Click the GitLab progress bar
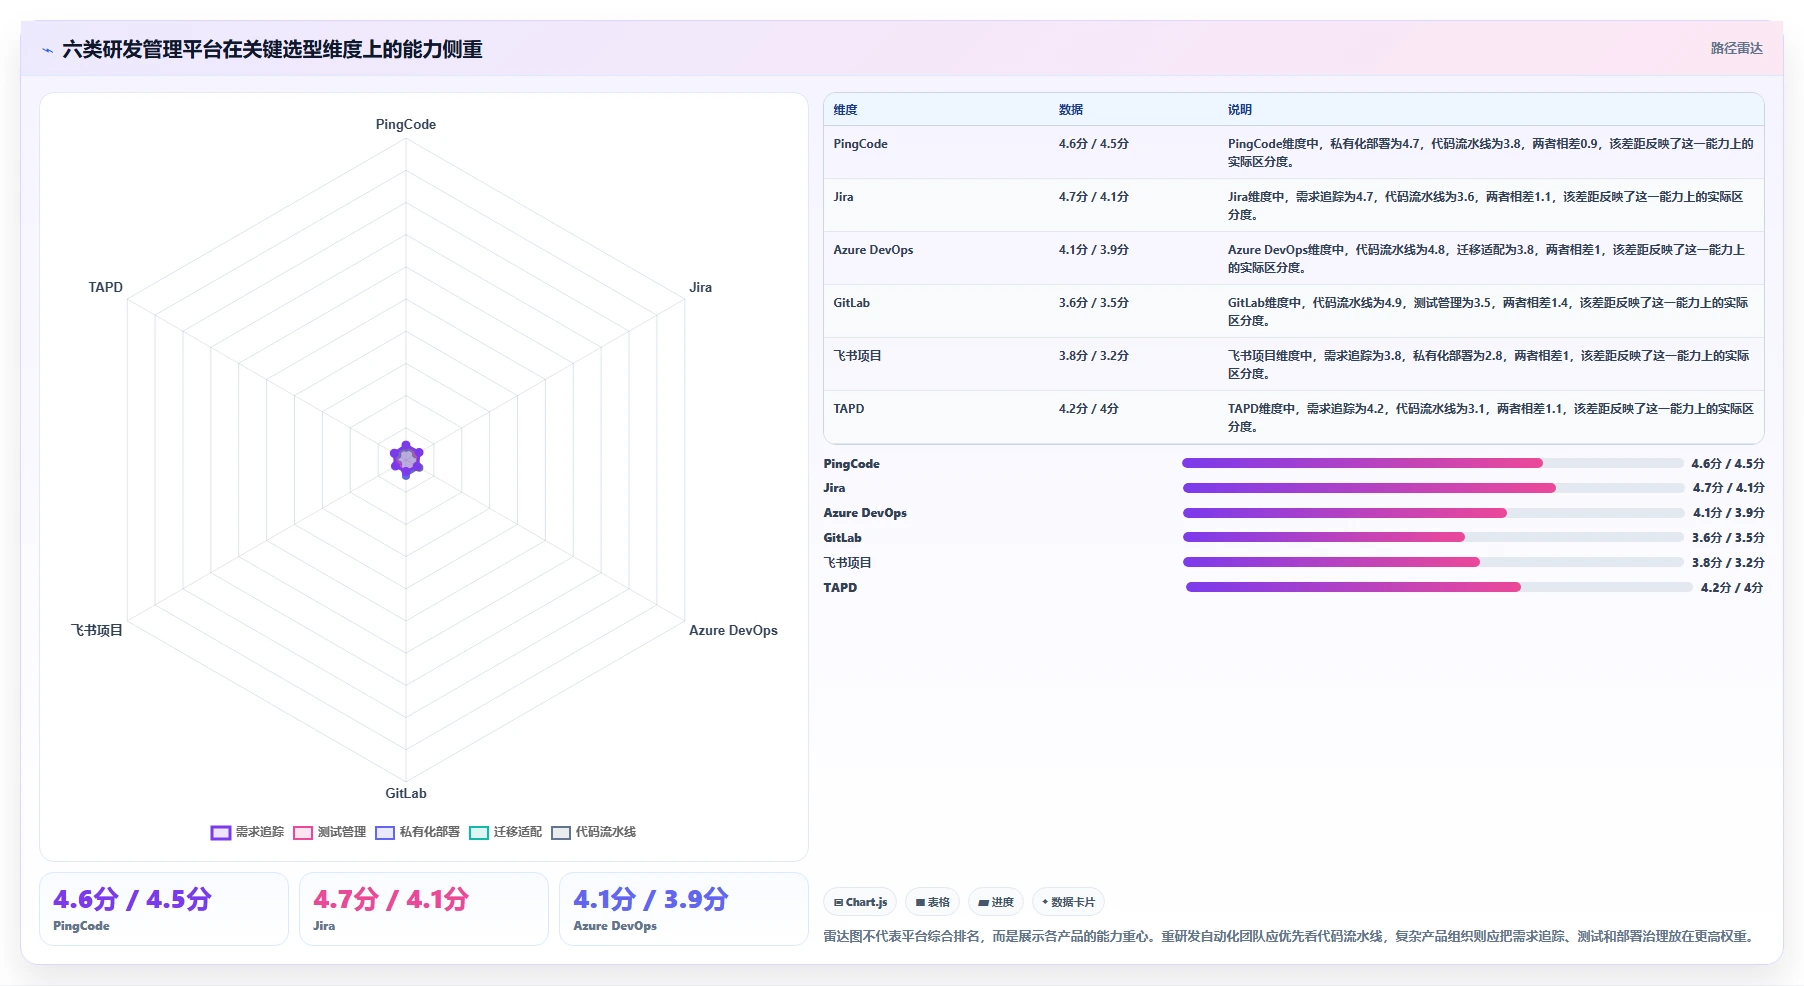Screen dimensions: 1804x986 [1433, 537]
